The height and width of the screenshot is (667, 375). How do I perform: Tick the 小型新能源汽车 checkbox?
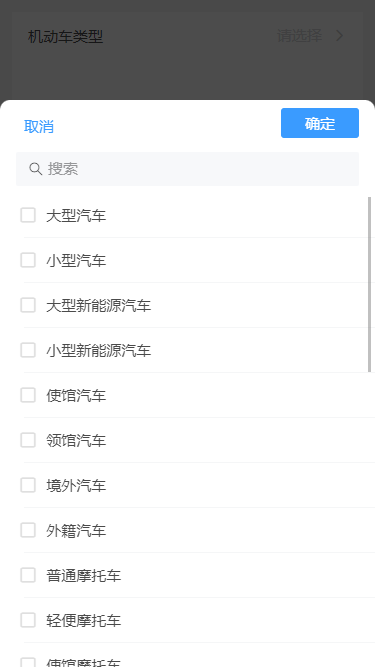pyautogui.click(x=28, y=350)
